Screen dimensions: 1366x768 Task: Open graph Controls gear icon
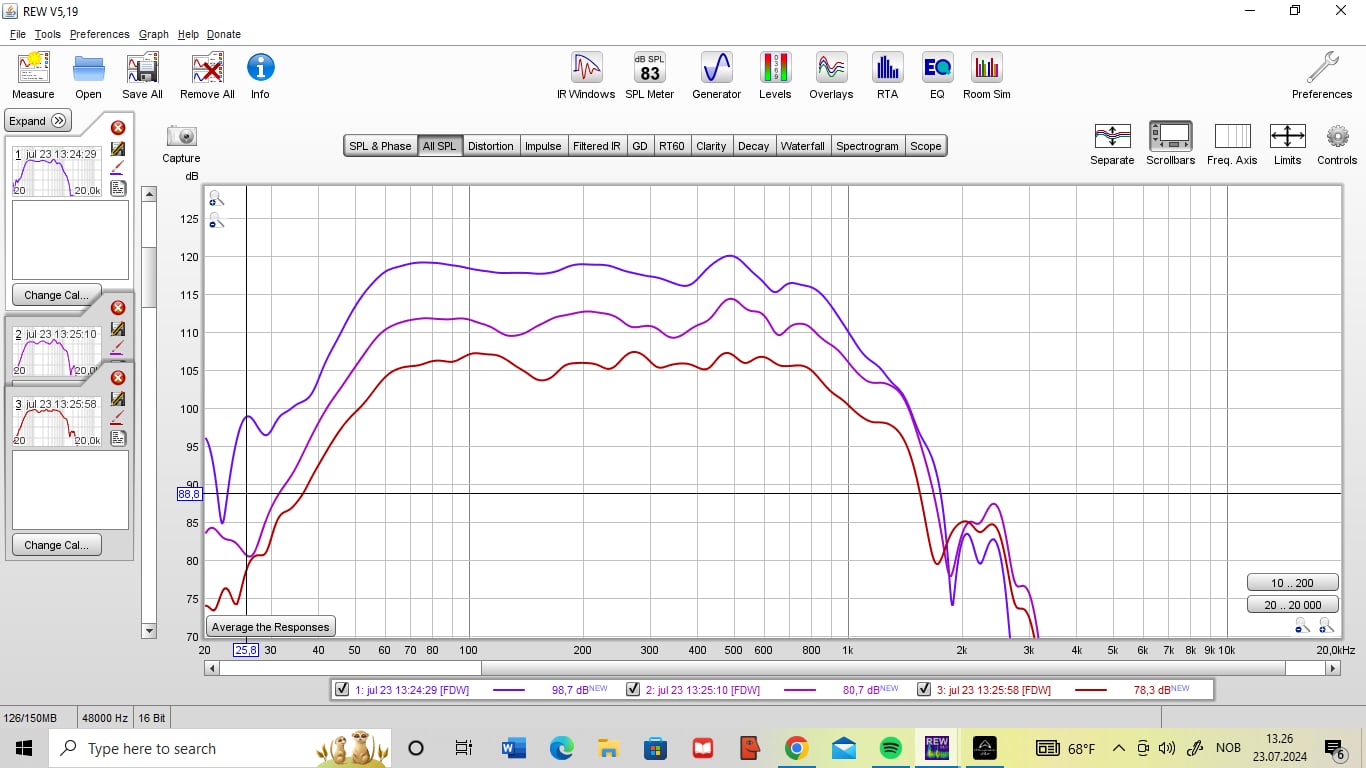1337,143
